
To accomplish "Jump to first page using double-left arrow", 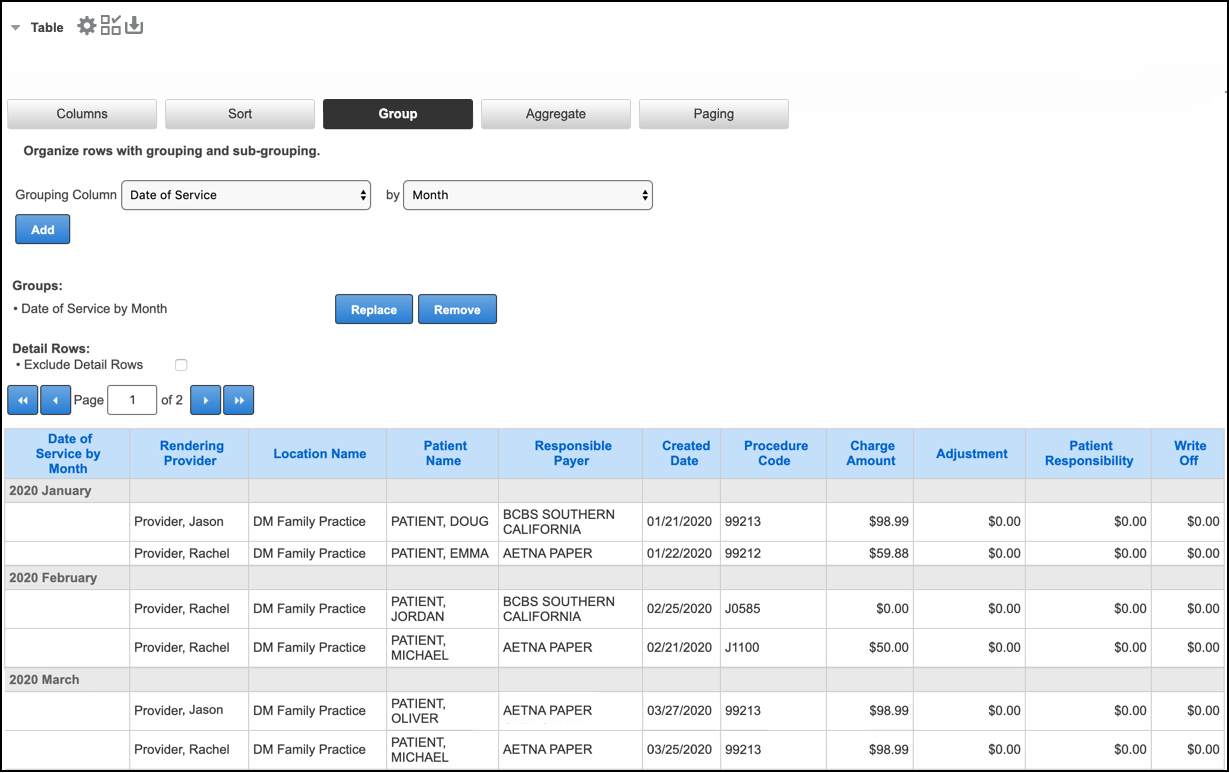I will pyautogui.click(x=22, y=400).
